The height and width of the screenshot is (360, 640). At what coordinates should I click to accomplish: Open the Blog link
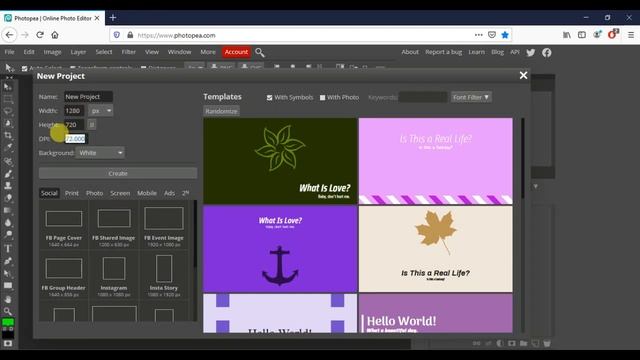point(498,52)
